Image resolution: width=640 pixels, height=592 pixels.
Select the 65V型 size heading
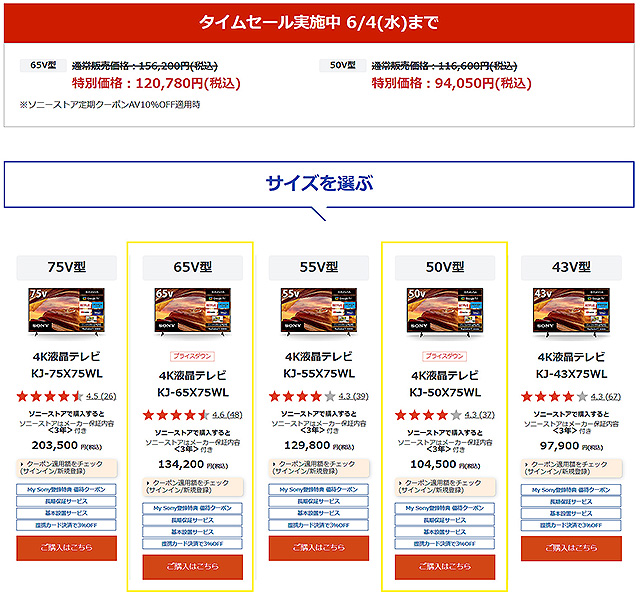pos(193,267)
